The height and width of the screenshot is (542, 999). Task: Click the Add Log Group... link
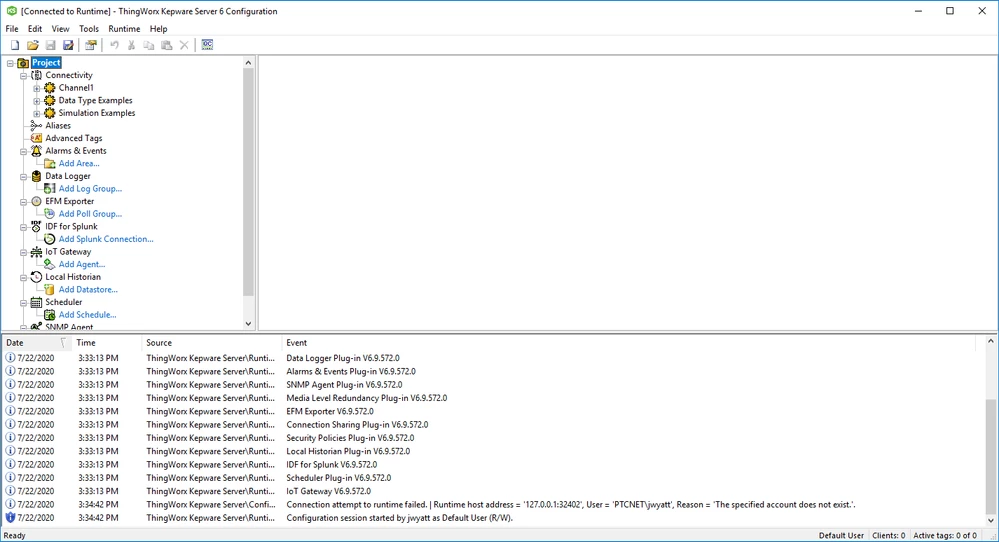90,189
